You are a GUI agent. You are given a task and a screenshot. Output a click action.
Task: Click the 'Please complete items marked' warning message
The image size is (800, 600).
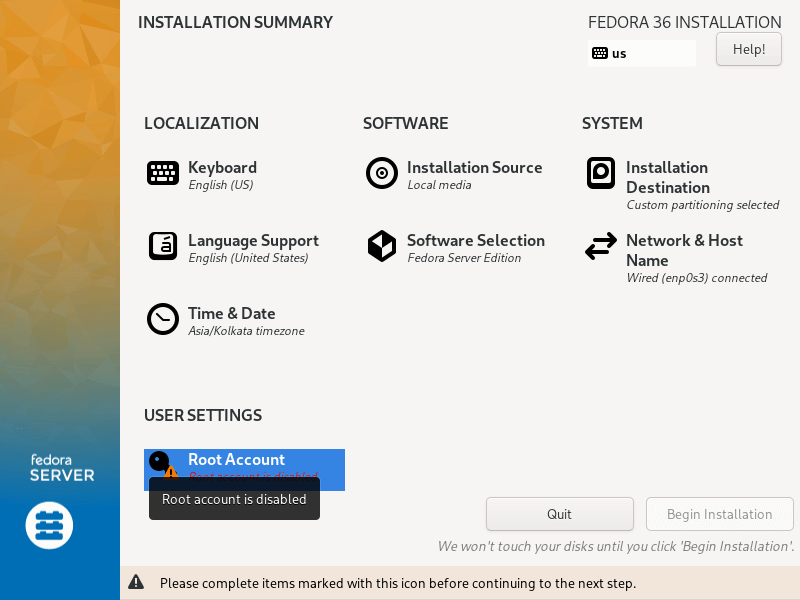click(x=398, y=583)
